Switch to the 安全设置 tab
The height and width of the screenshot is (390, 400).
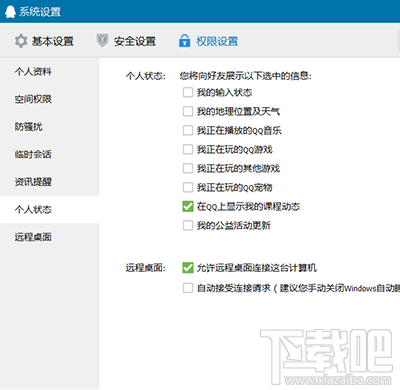pyautogui.click(x=126, y=41)
